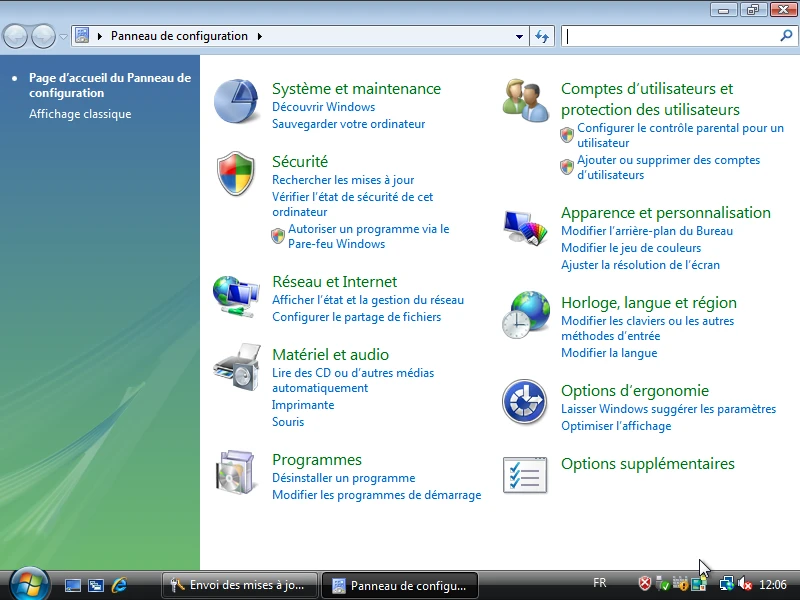Open the Apparence et personnalisation monitor icon
Viewport: 800px width, 600px height.
pos(526,228)
